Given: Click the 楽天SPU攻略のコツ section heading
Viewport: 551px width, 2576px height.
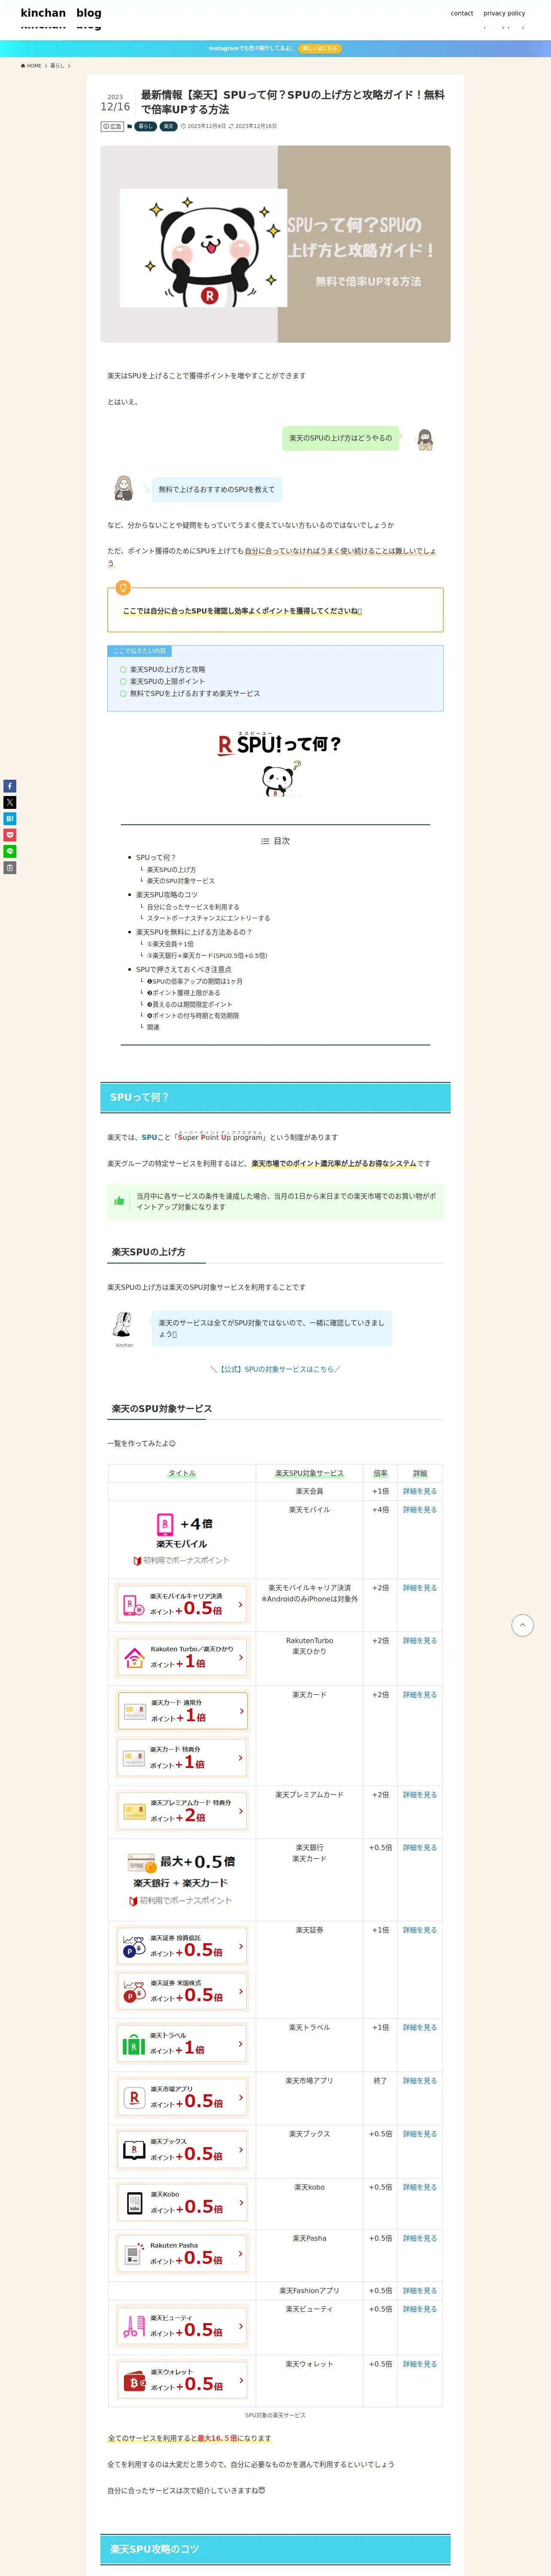Looking at the screenshot, I should 275,2549.
